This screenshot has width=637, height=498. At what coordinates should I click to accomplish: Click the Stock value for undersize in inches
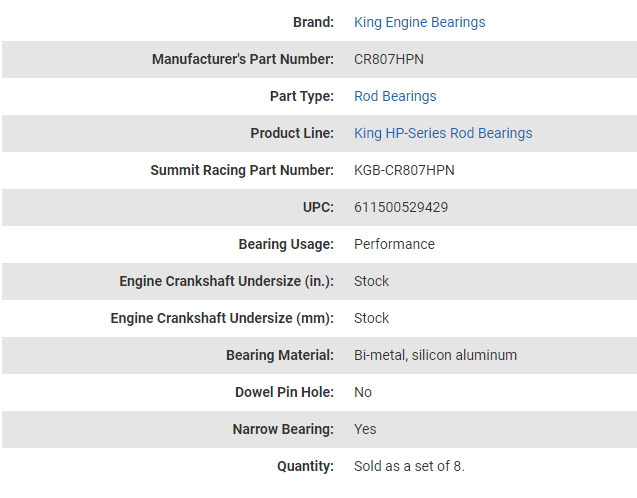pos(371,281)
